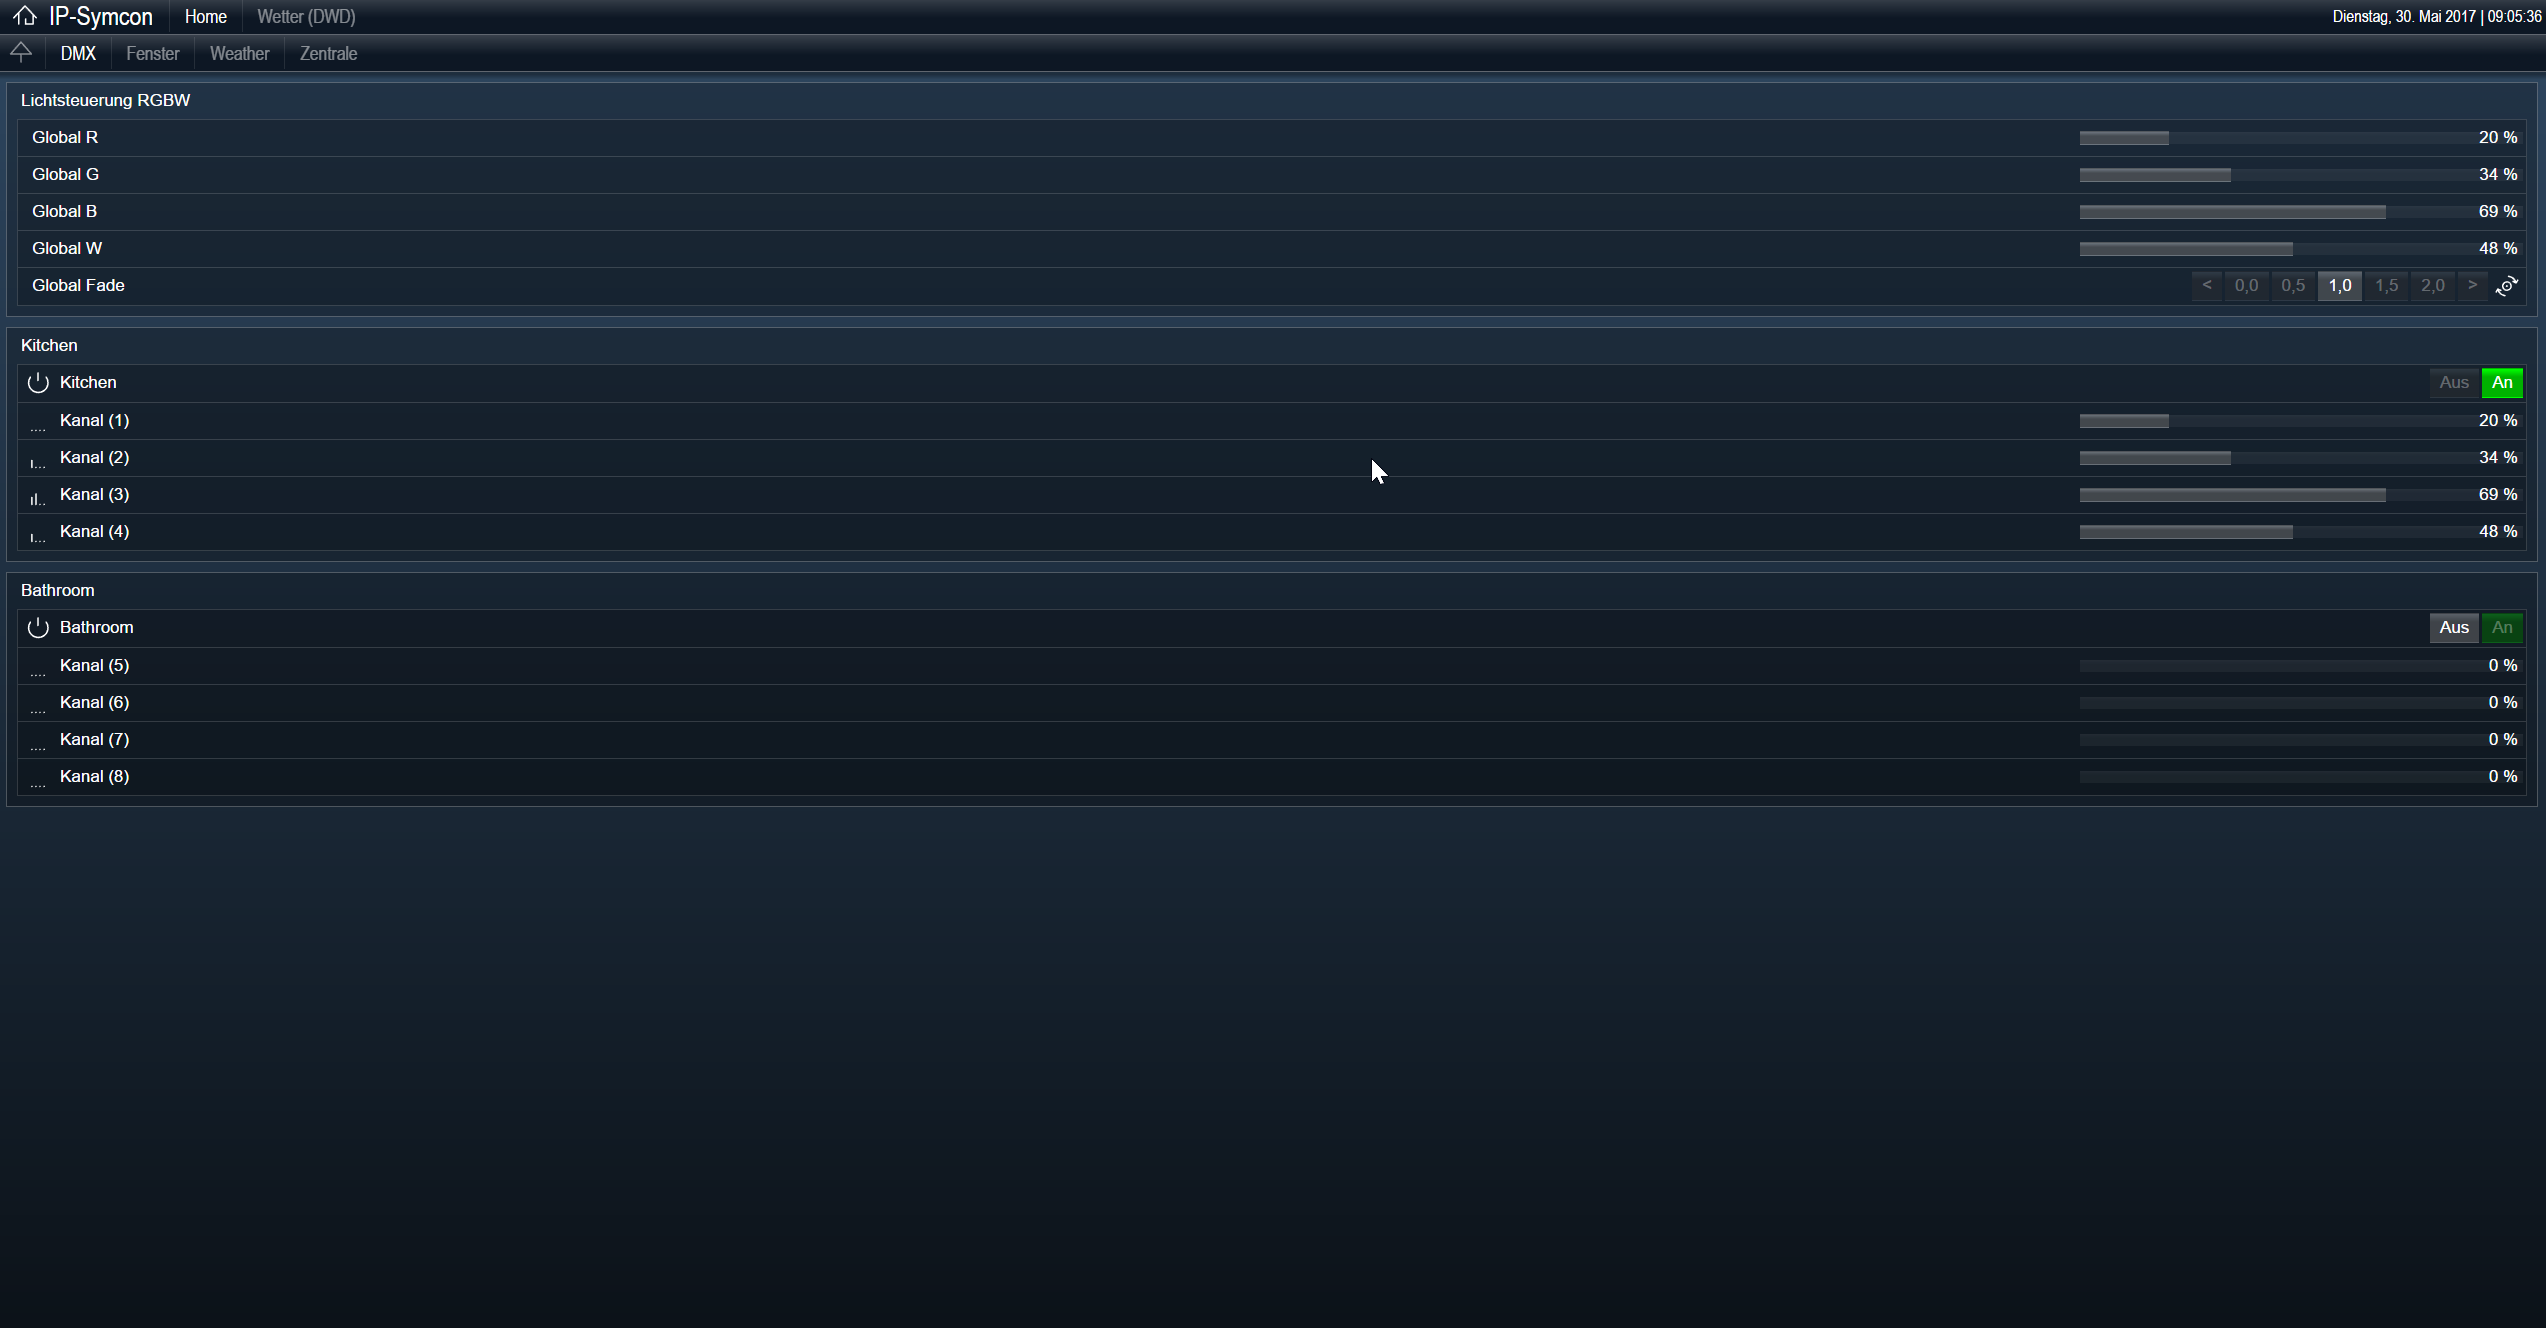Click the Kitchen power icon
The width and height of the screenshot is (2546, 1328).
(38, 382)
